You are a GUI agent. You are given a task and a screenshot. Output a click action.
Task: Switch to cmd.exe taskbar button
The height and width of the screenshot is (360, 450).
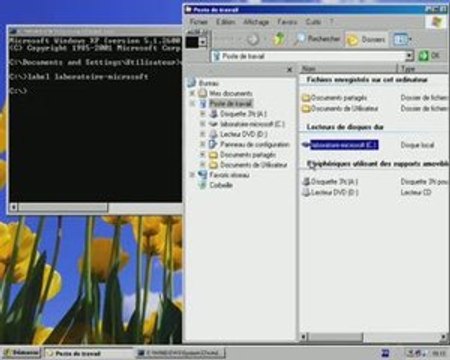coord(180,353)
